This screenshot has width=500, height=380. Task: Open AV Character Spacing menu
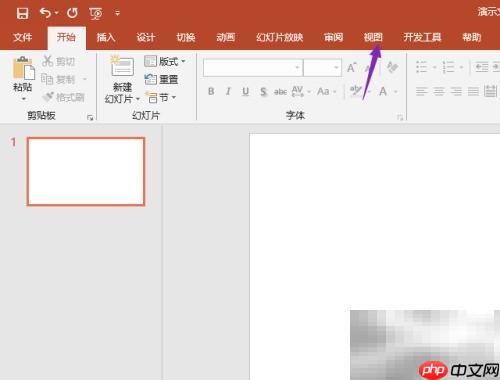(301, 91)
